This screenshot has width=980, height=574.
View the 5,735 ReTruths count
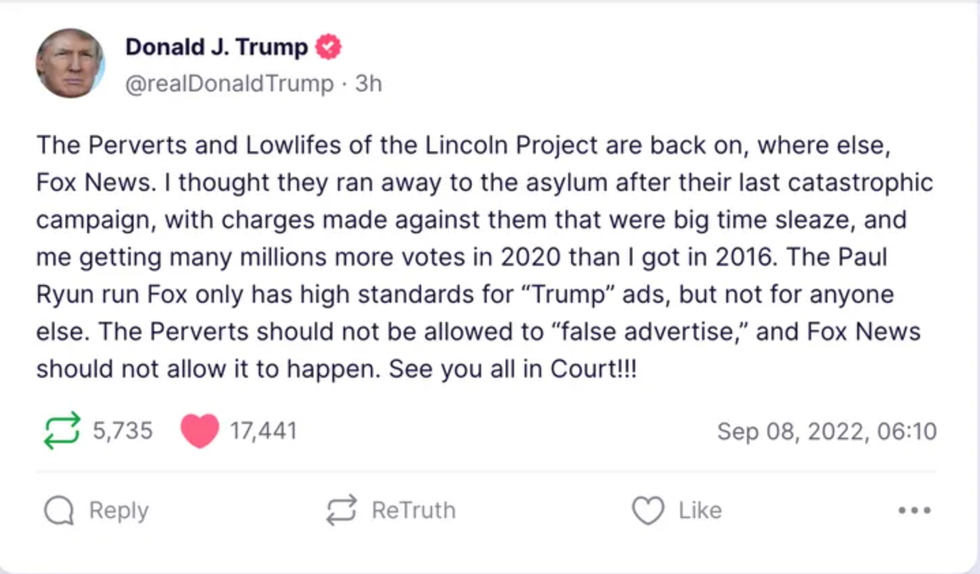(x=123, y=431)
